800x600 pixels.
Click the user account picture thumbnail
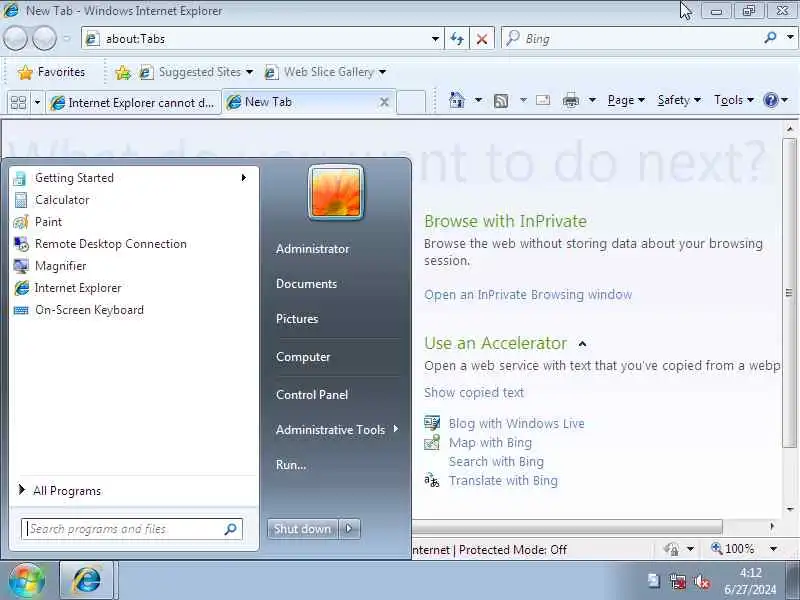pyautogui.click(x=336, y=192)
